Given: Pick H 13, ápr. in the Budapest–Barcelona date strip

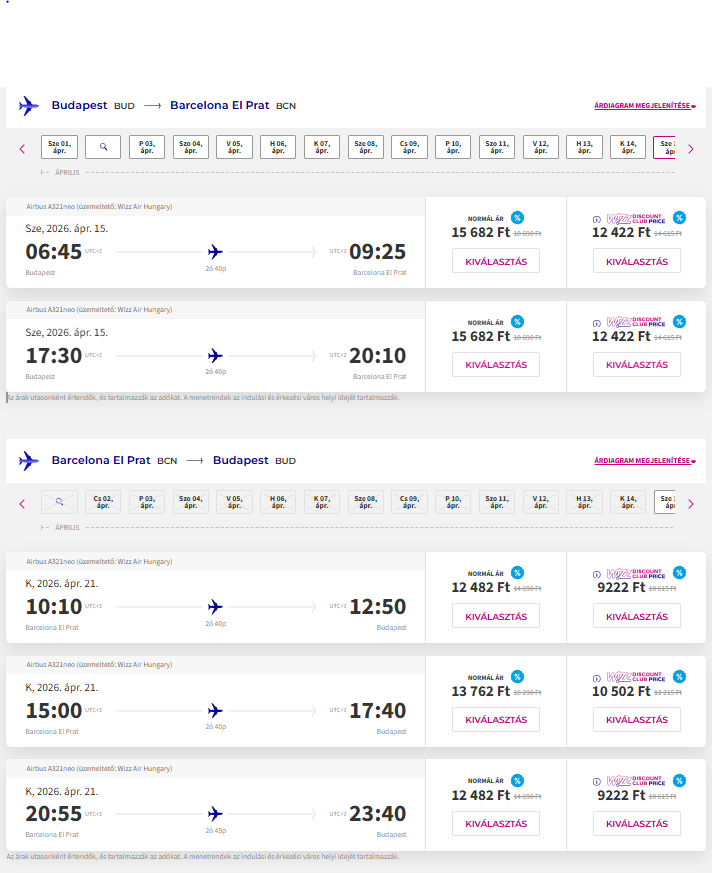Looking at the screenshot, I should point(584,147).
